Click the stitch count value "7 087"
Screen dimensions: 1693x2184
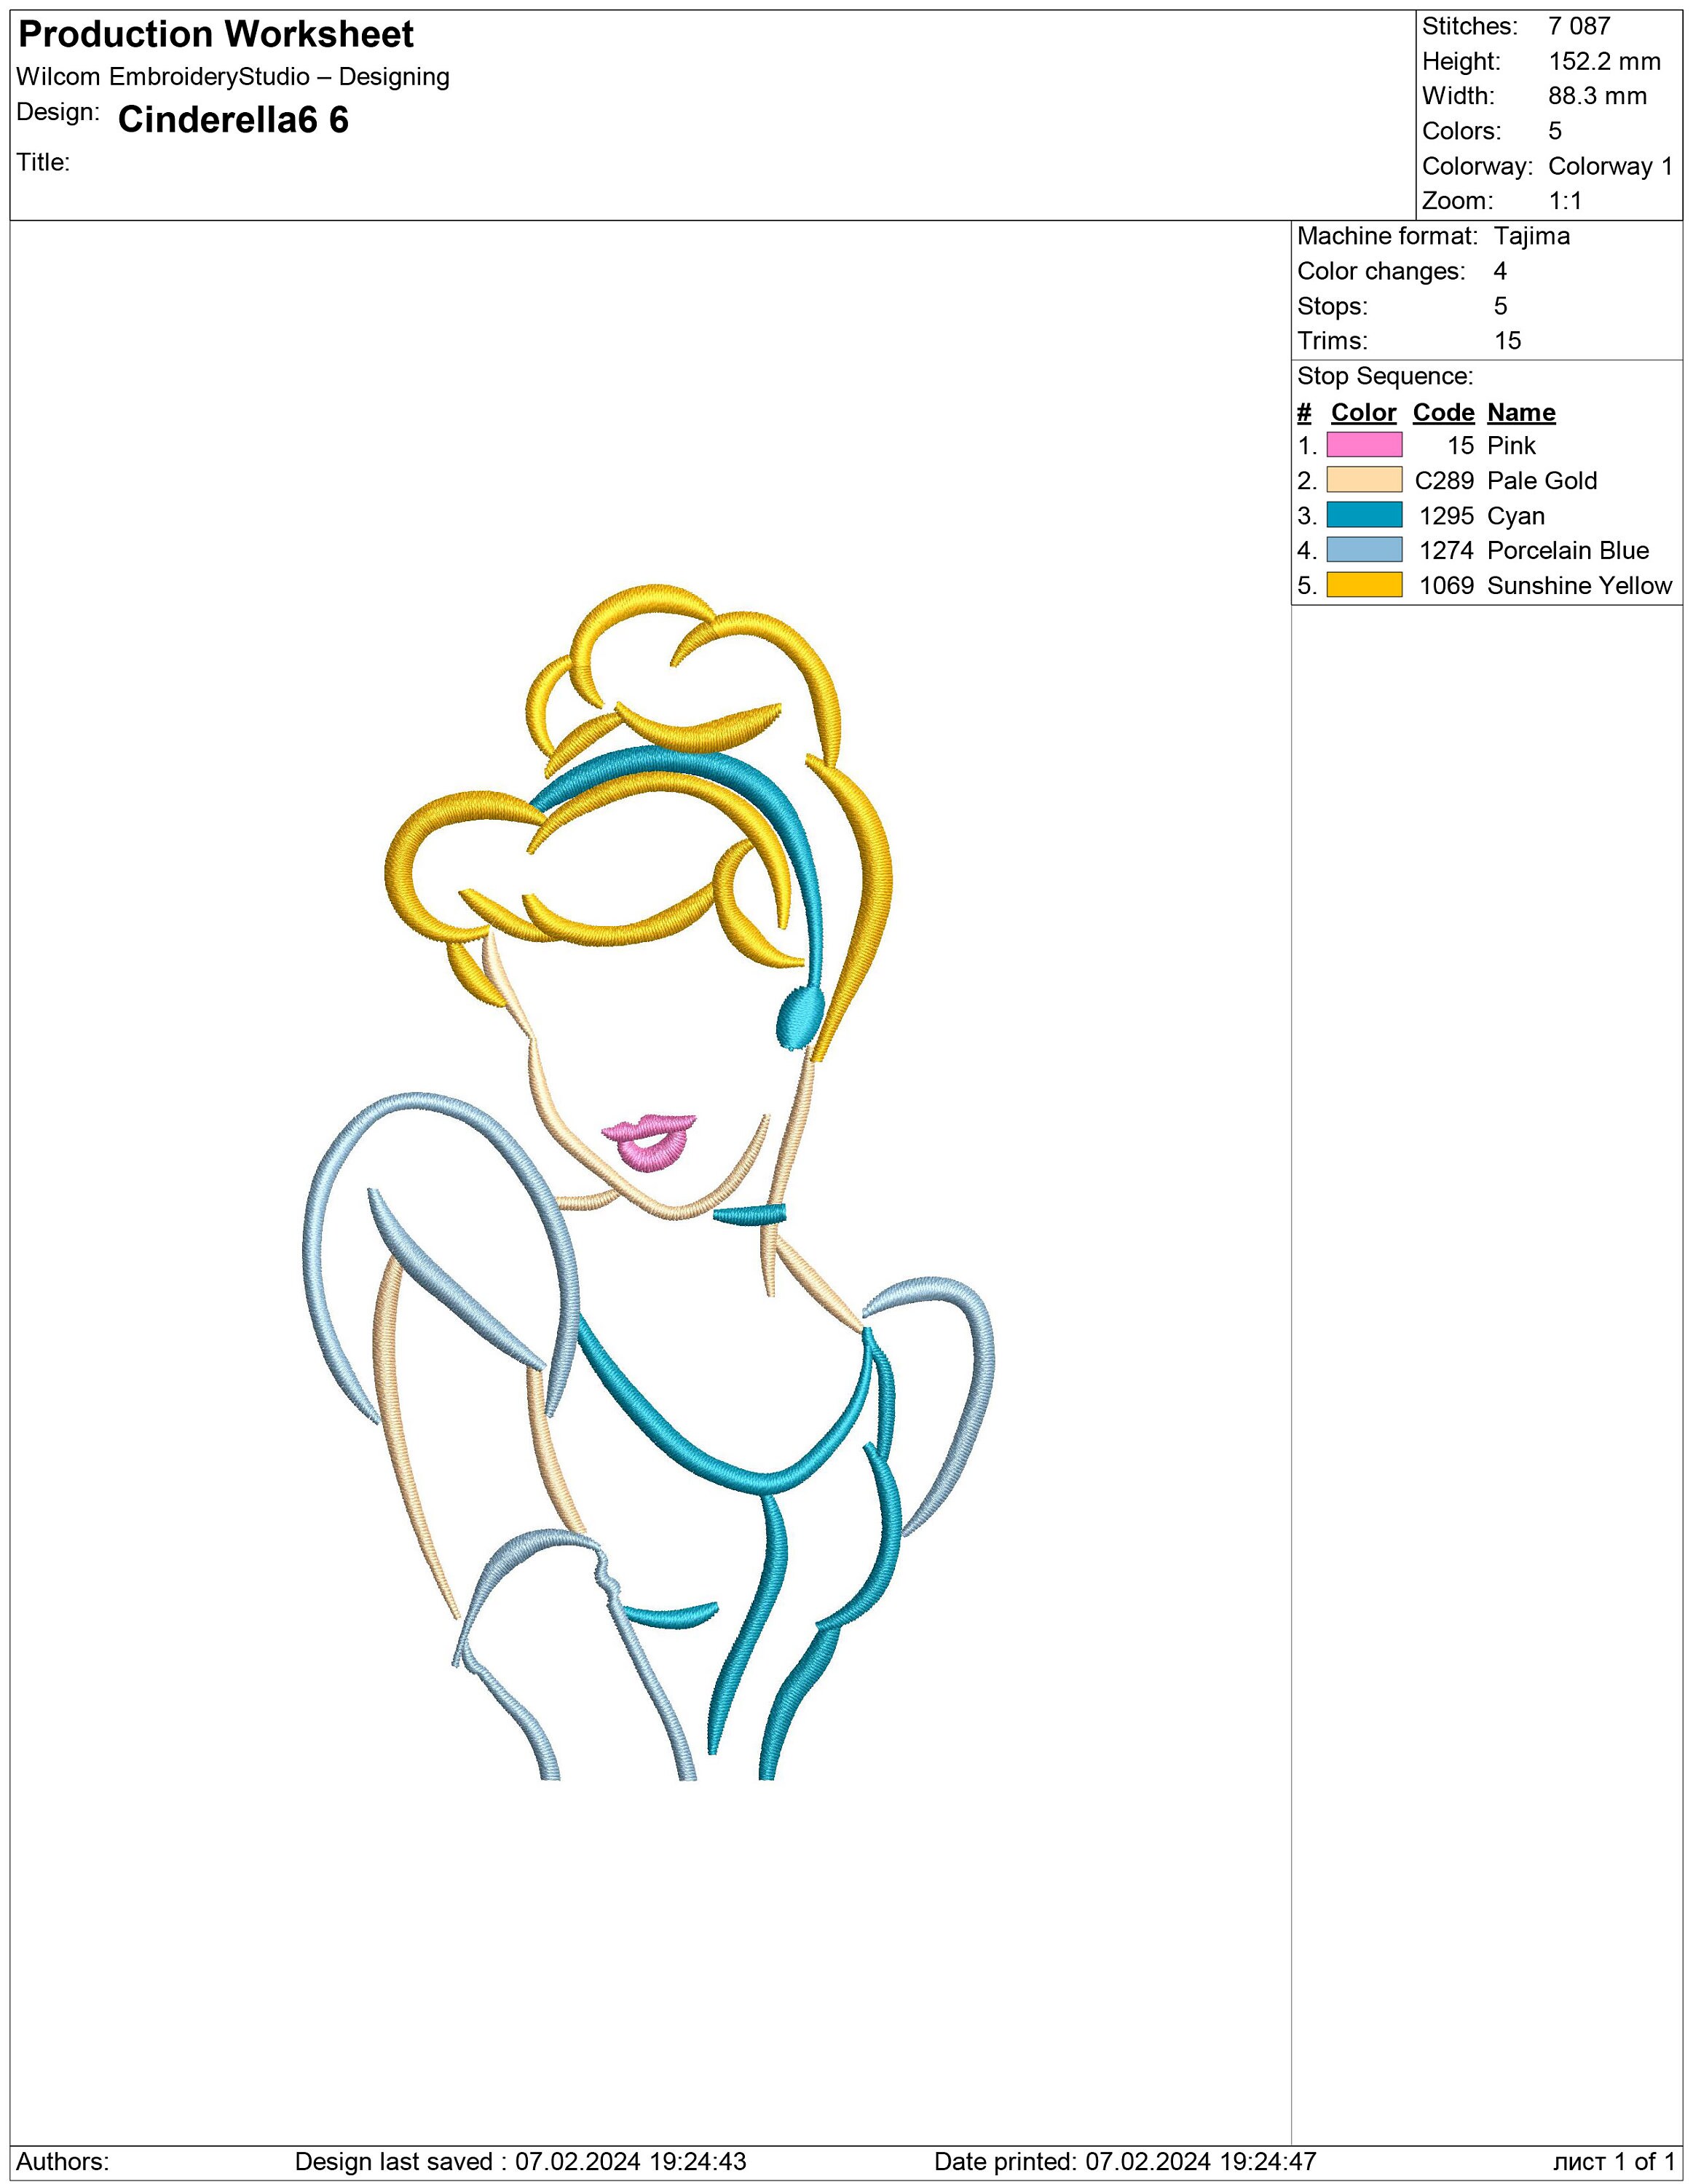pos(1580,27)
